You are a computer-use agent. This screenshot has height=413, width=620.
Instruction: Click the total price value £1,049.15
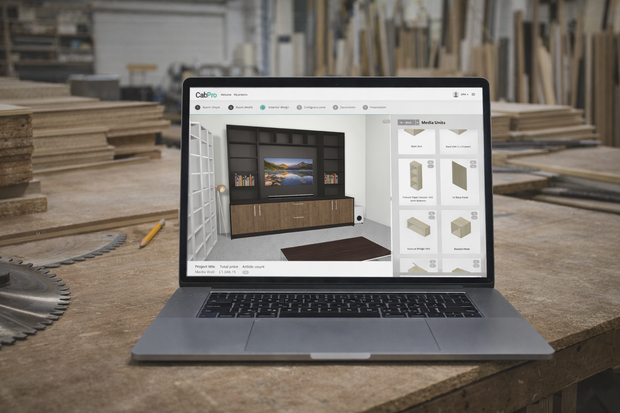[227, 272]
